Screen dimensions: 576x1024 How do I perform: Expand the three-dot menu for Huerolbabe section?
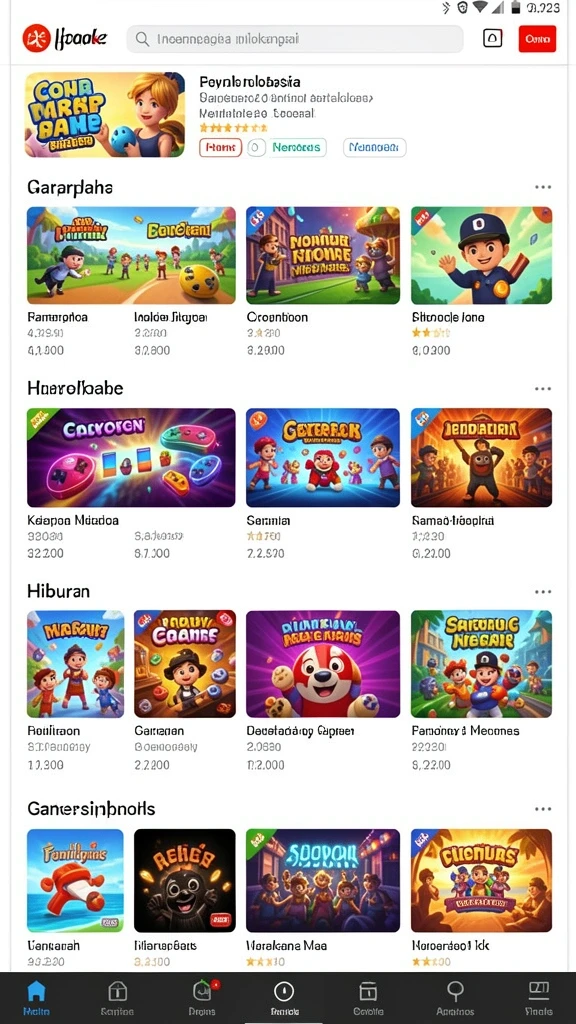543,389
